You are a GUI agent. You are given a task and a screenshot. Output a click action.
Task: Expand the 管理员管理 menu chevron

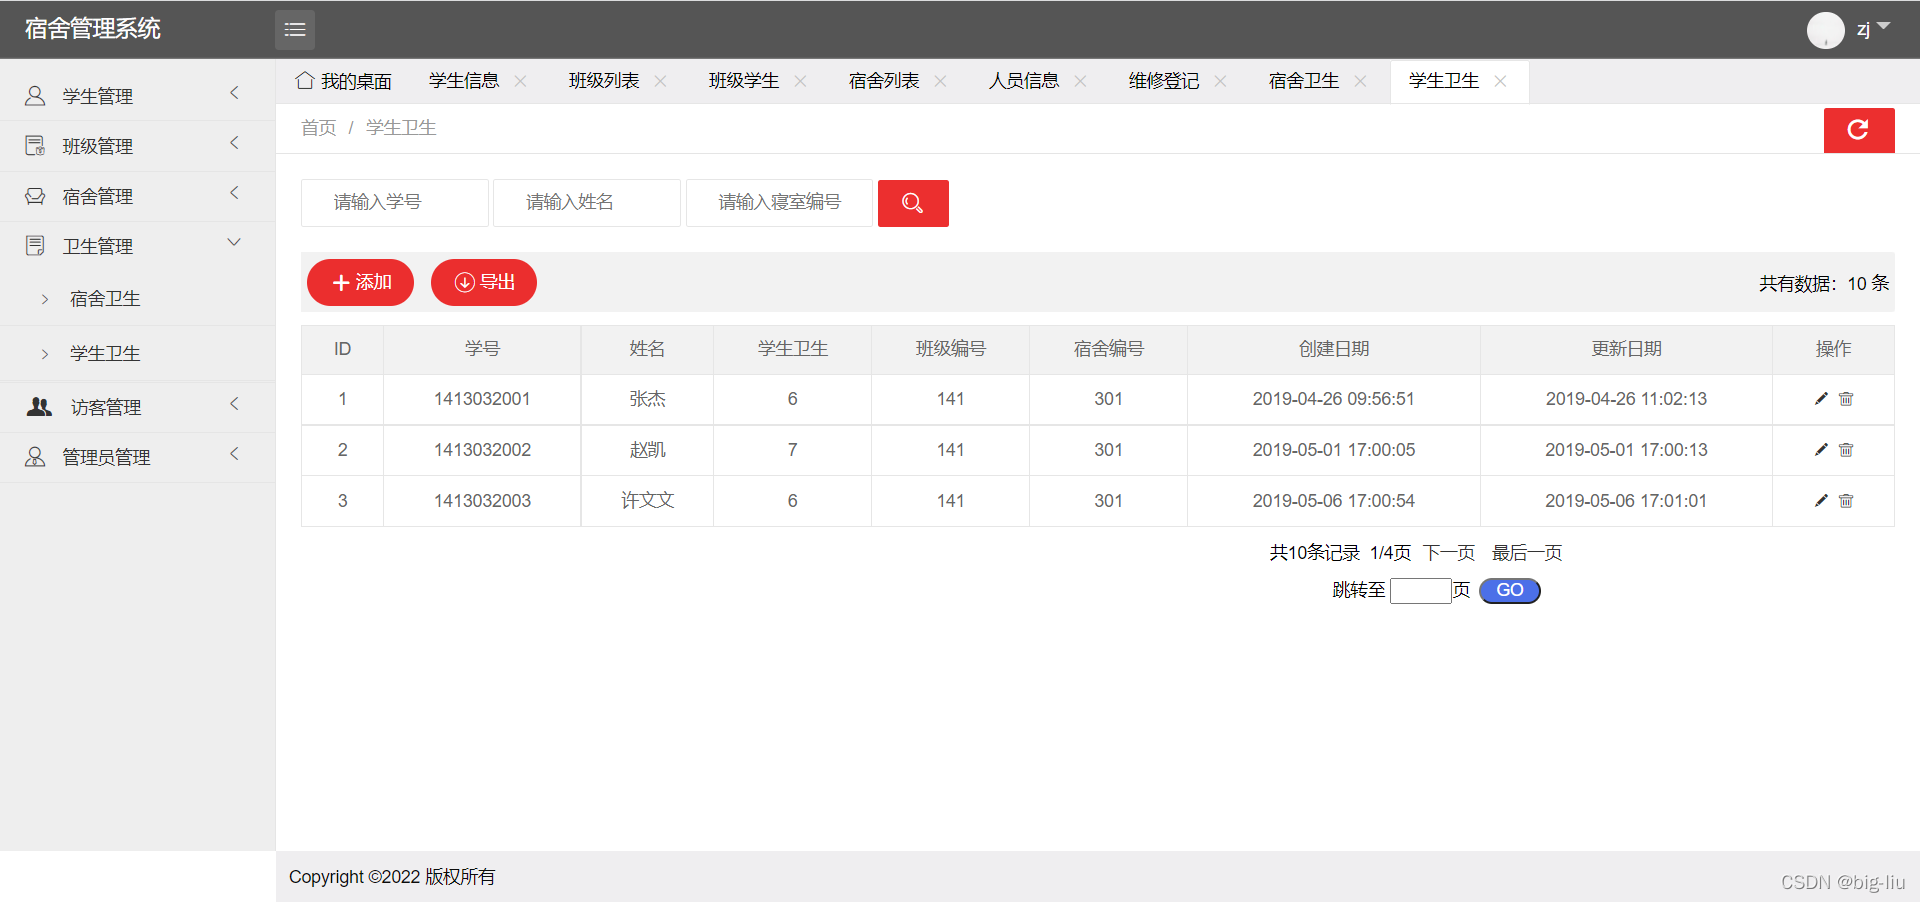click(x=234, y=454)
